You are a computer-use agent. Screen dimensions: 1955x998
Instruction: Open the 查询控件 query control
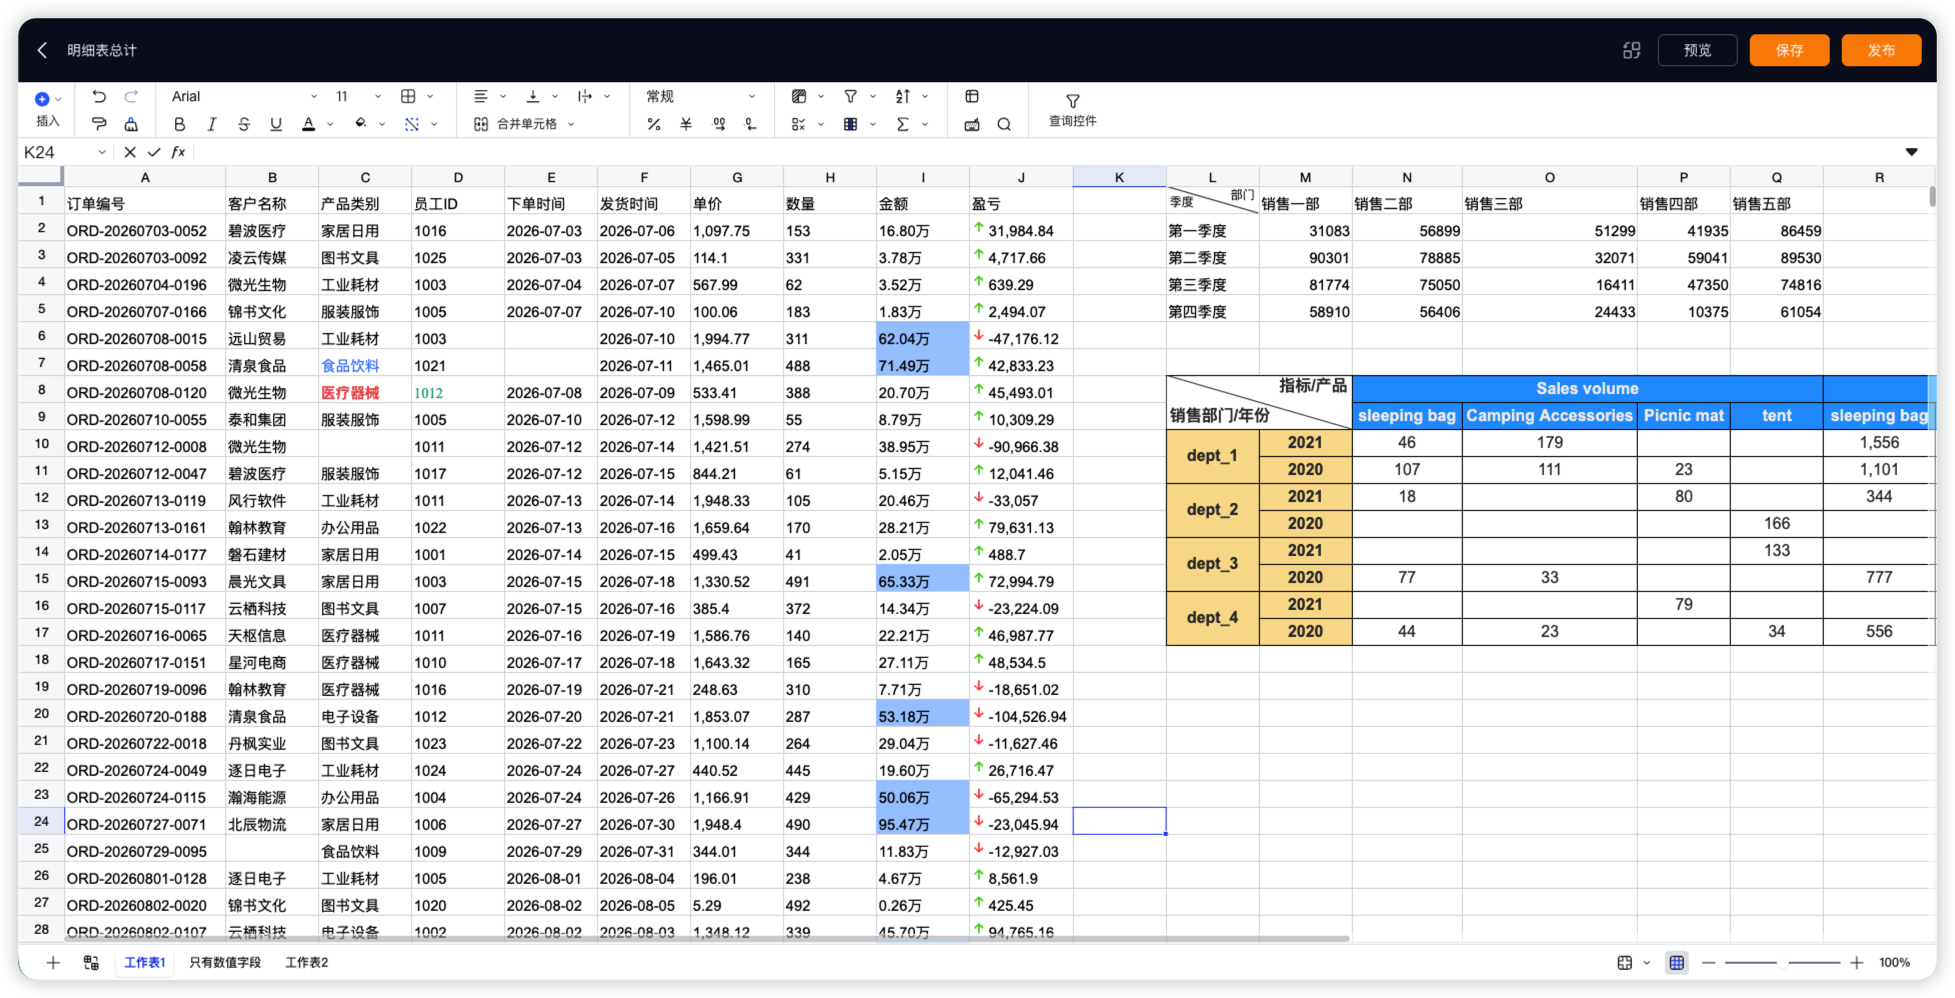[1072, 110]
